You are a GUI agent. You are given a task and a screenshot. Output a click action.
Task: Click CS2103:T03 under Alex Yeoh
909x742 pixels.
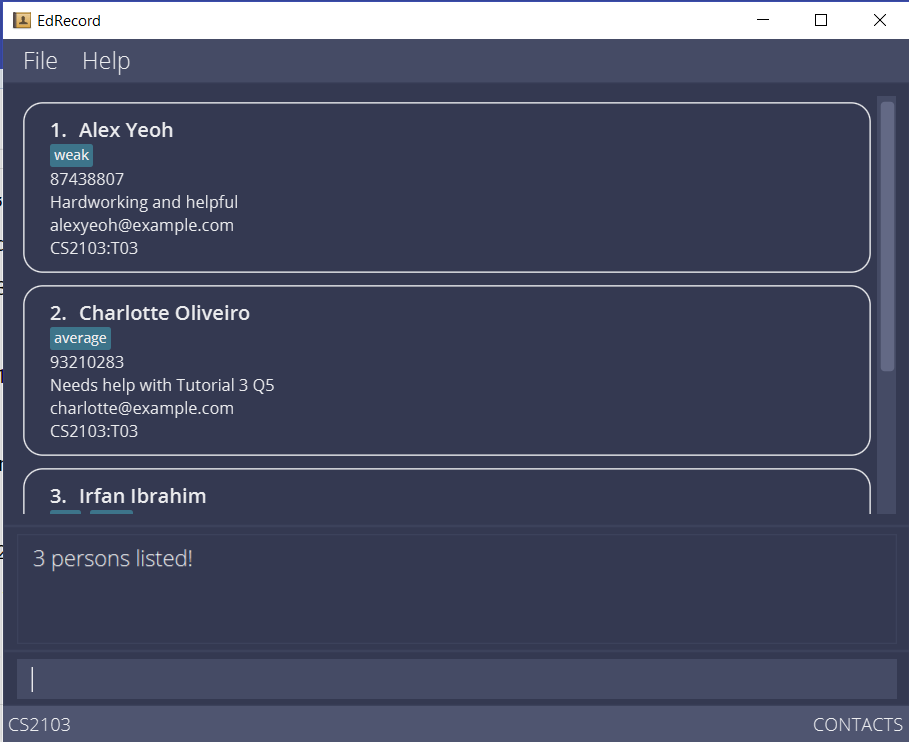point(94,248)
